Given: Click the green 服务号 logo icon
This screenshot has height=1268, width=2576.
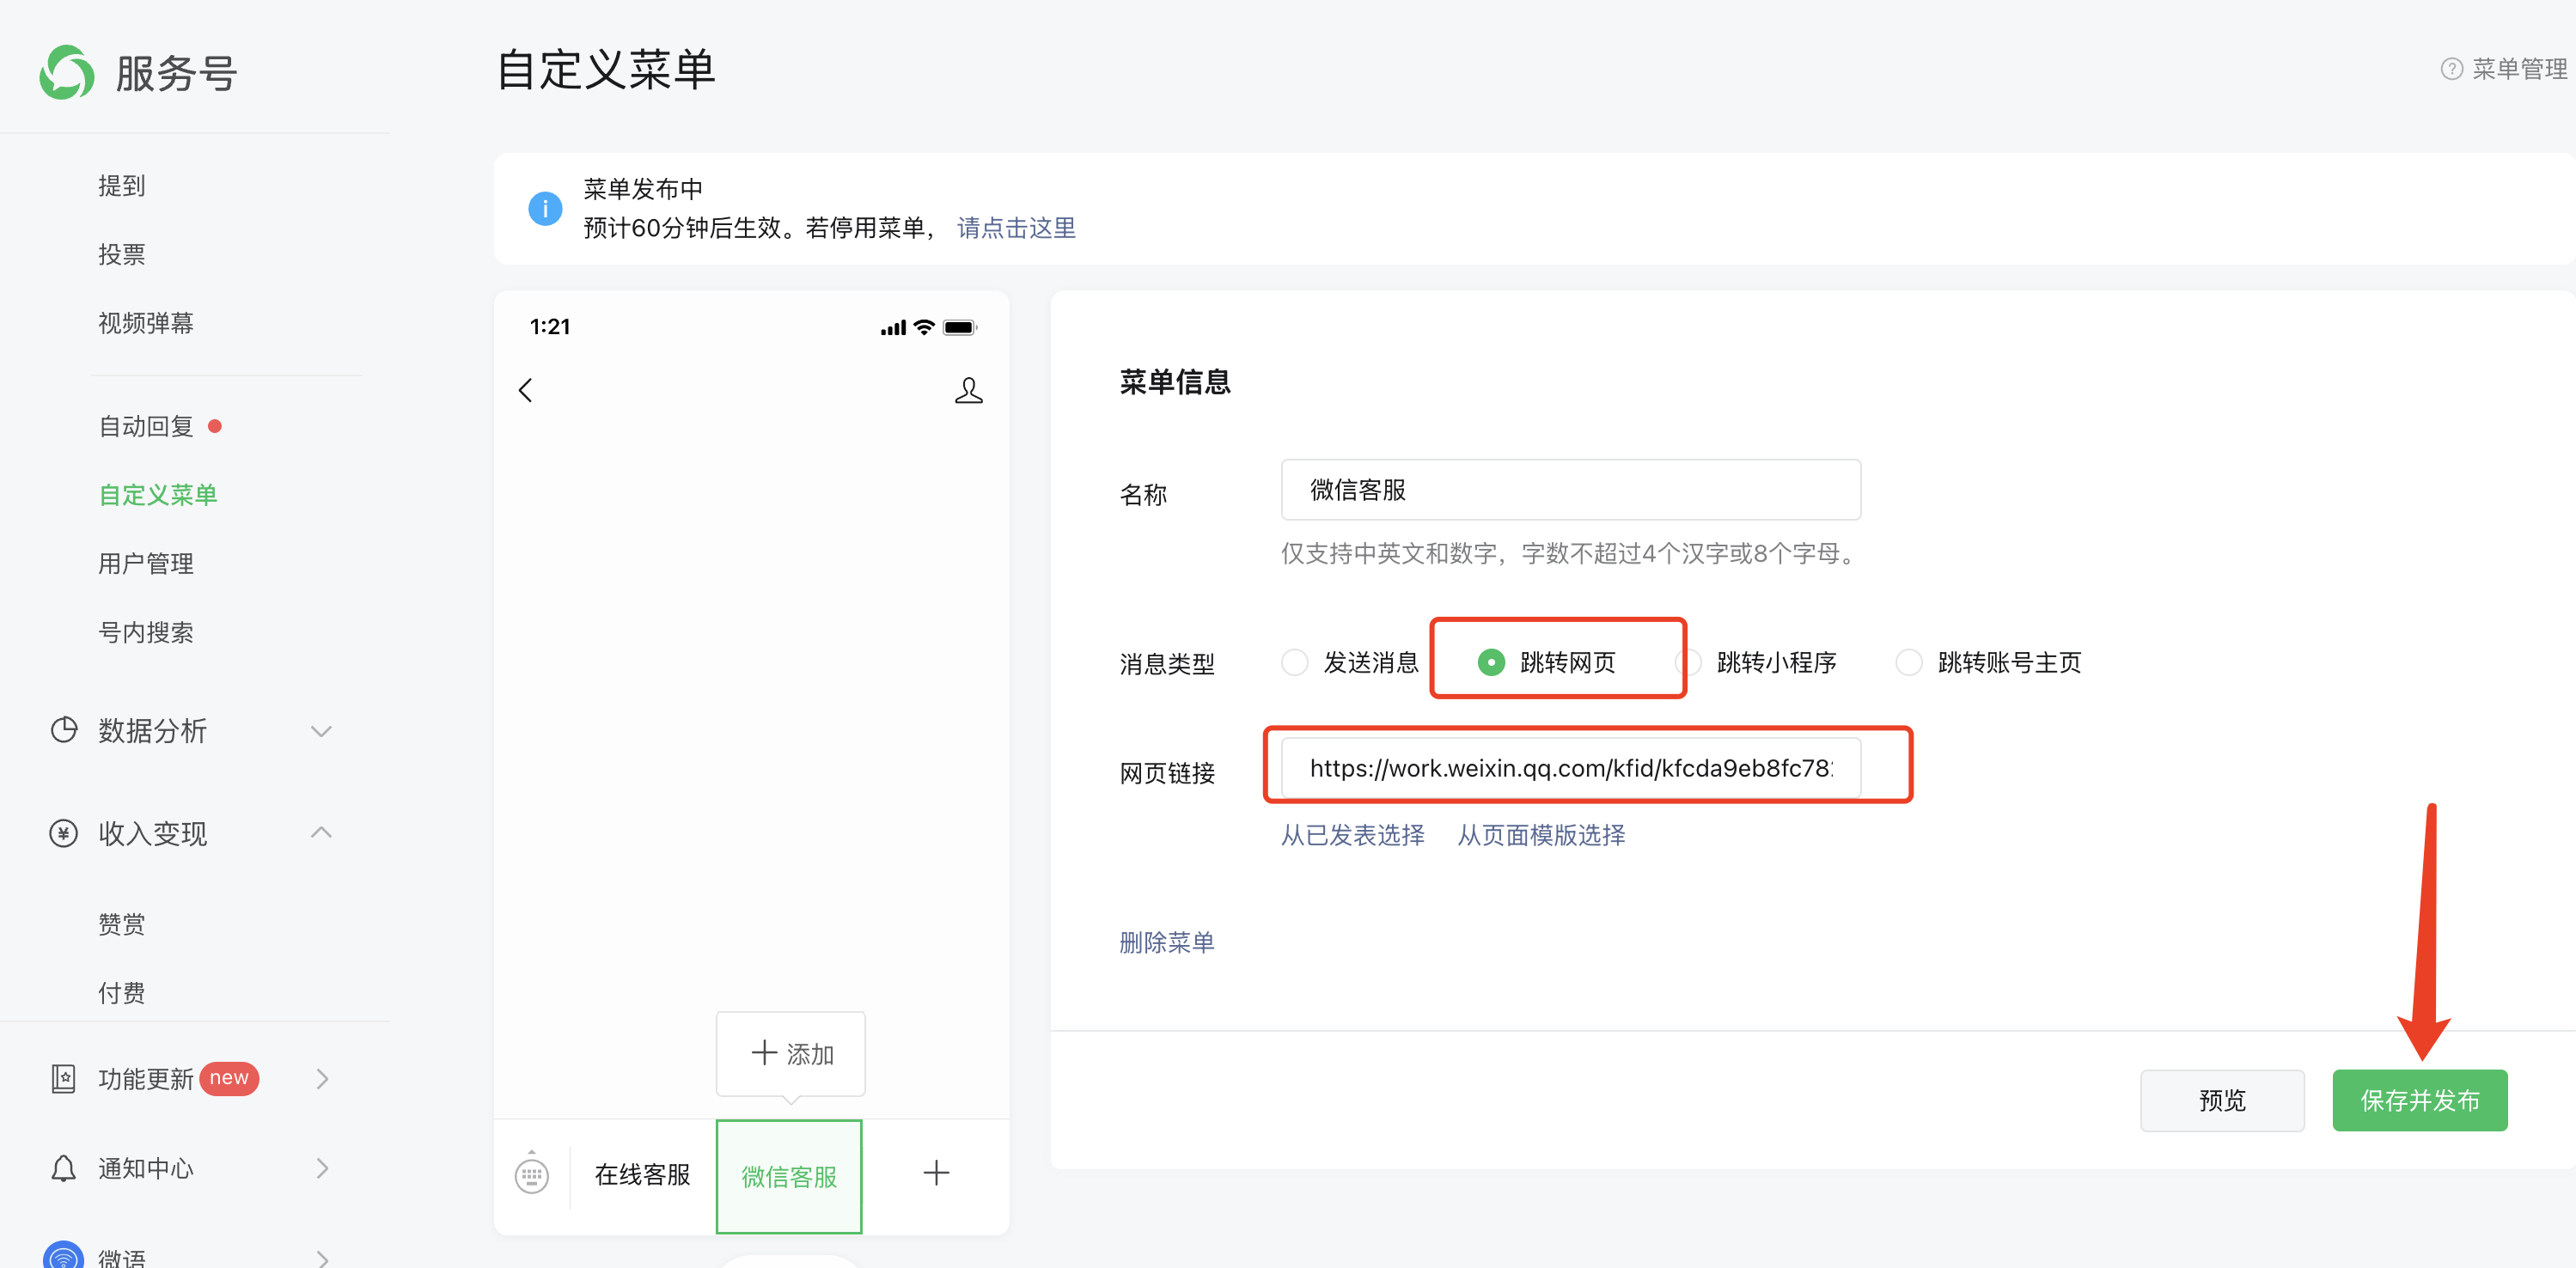Looking at the screenshot, I should (x=67, y=72).
